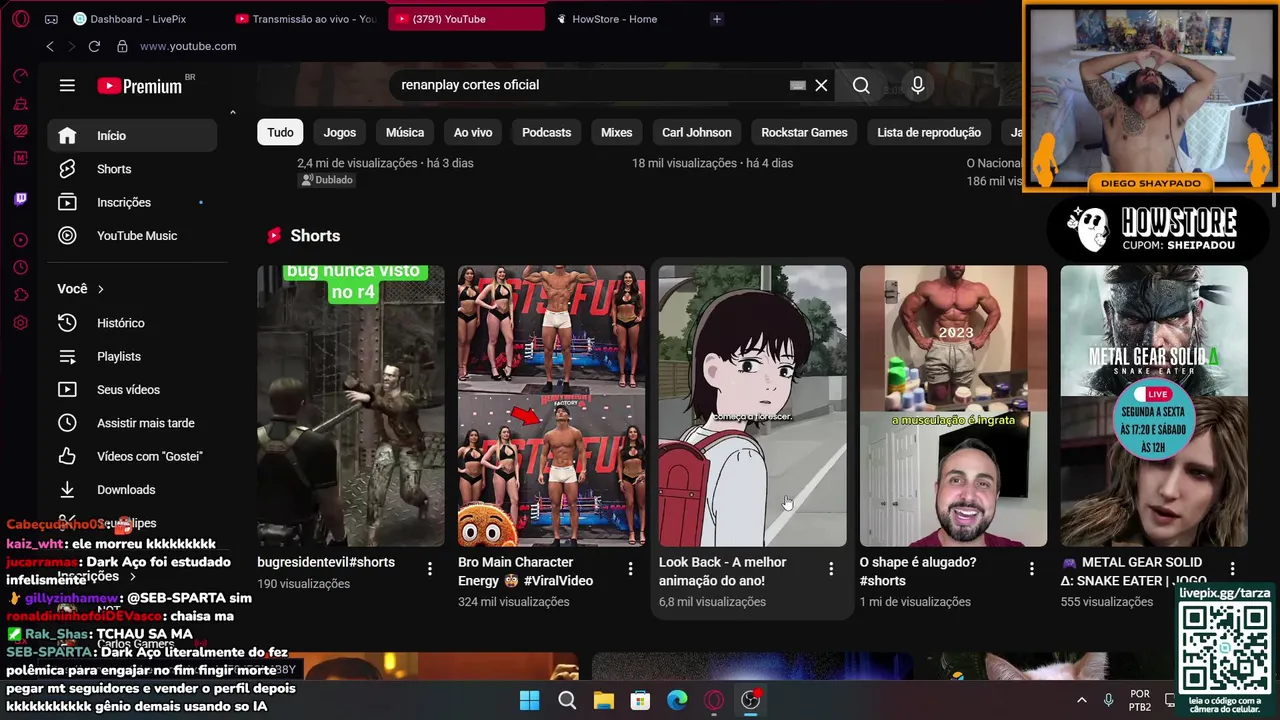
Task: Open Seus vídeos in YouTube sidebar
Action: [132, 390]
